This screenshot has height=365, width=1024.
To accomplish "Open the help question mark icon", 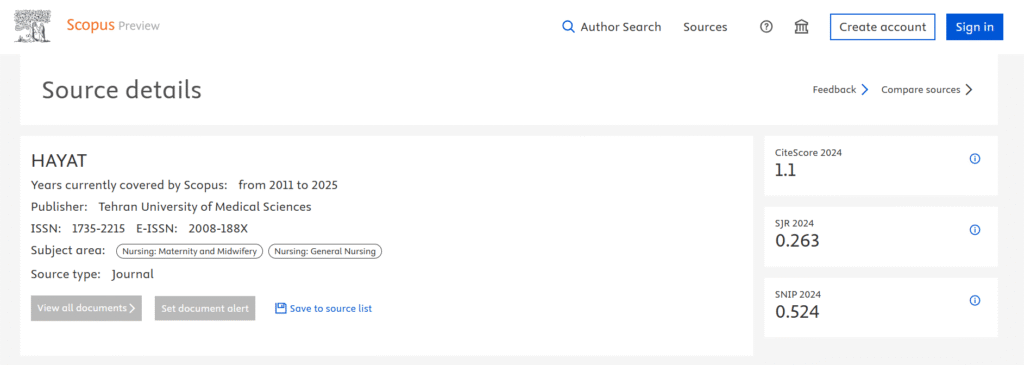I will (766, 27).
